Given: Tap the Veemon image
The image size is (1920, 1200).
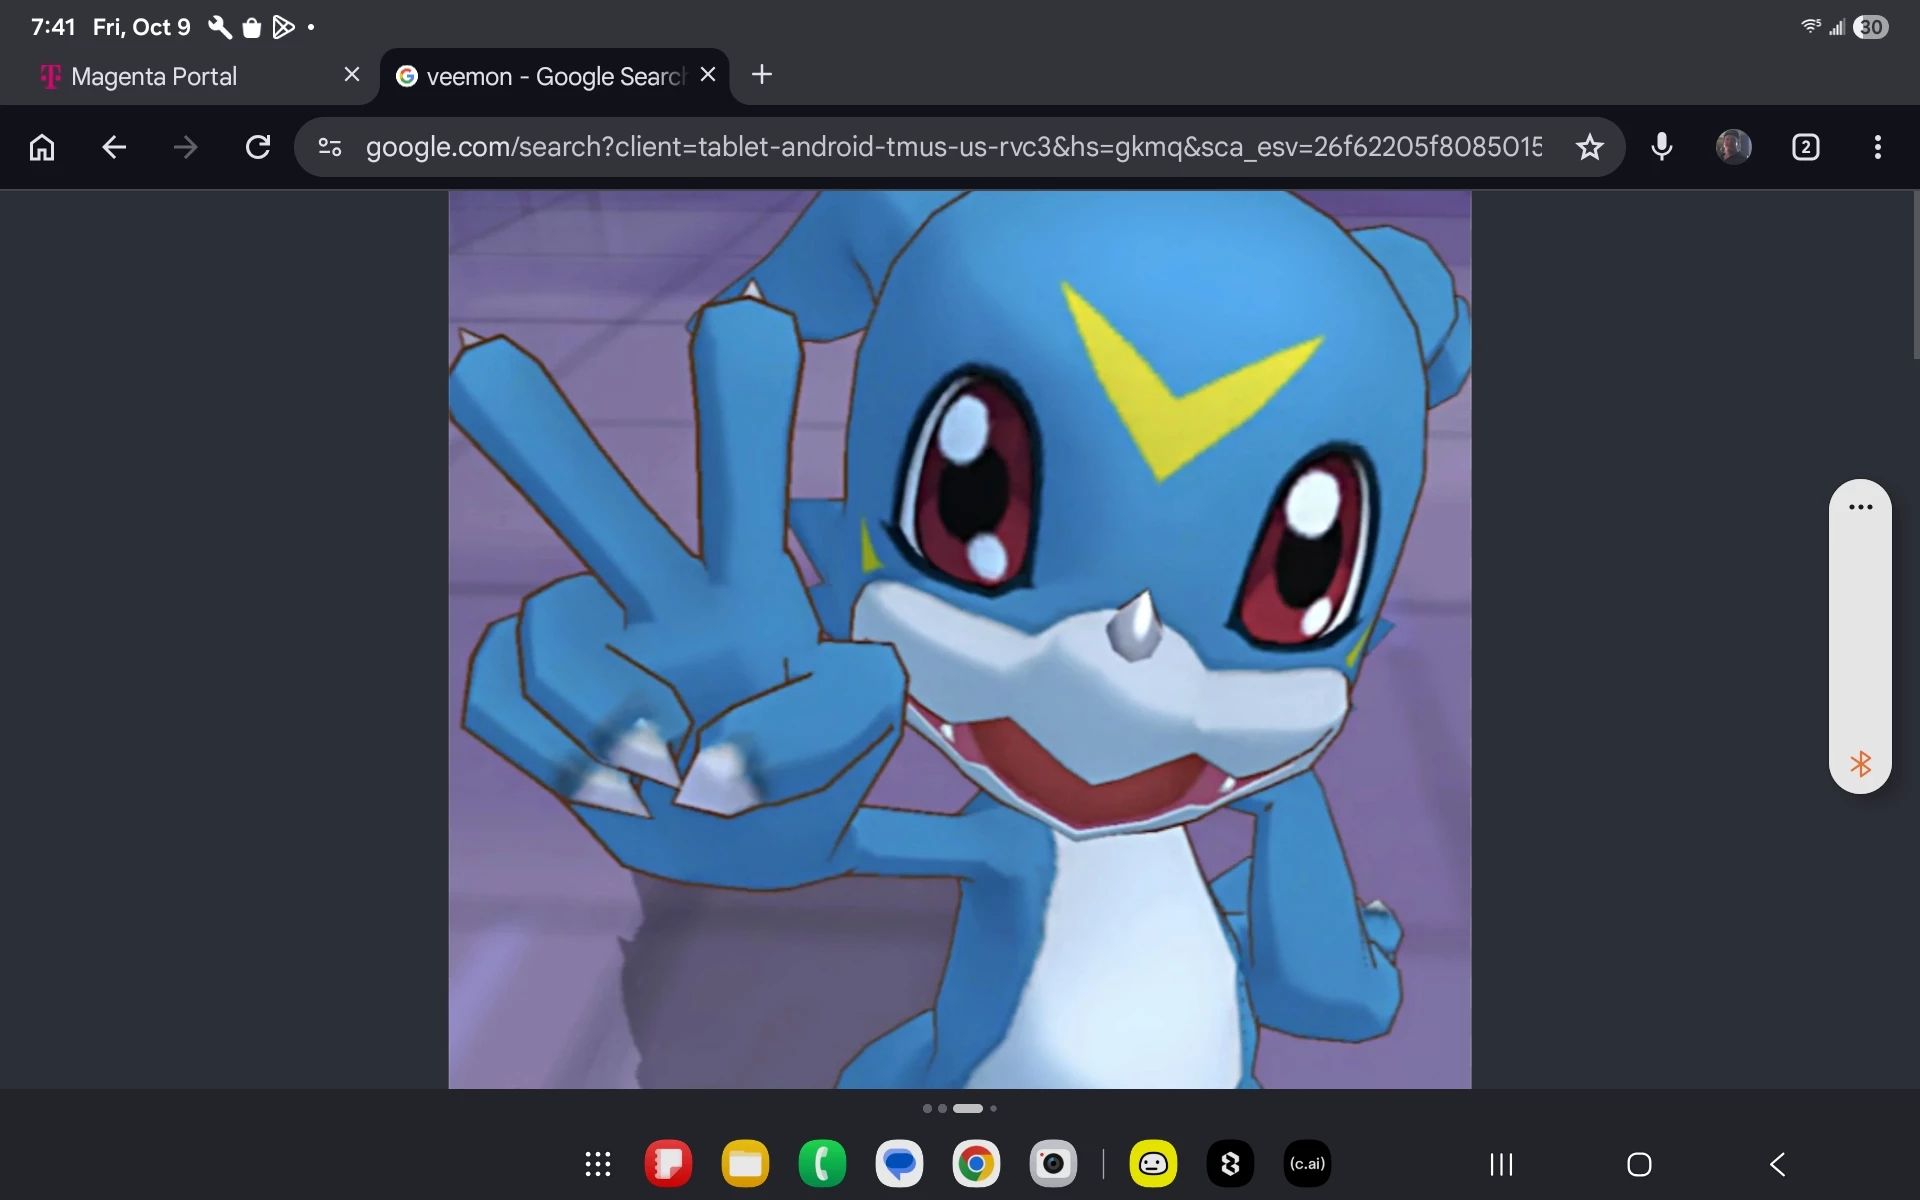Looking at the screenshot, I should click(x=960, y=640).
